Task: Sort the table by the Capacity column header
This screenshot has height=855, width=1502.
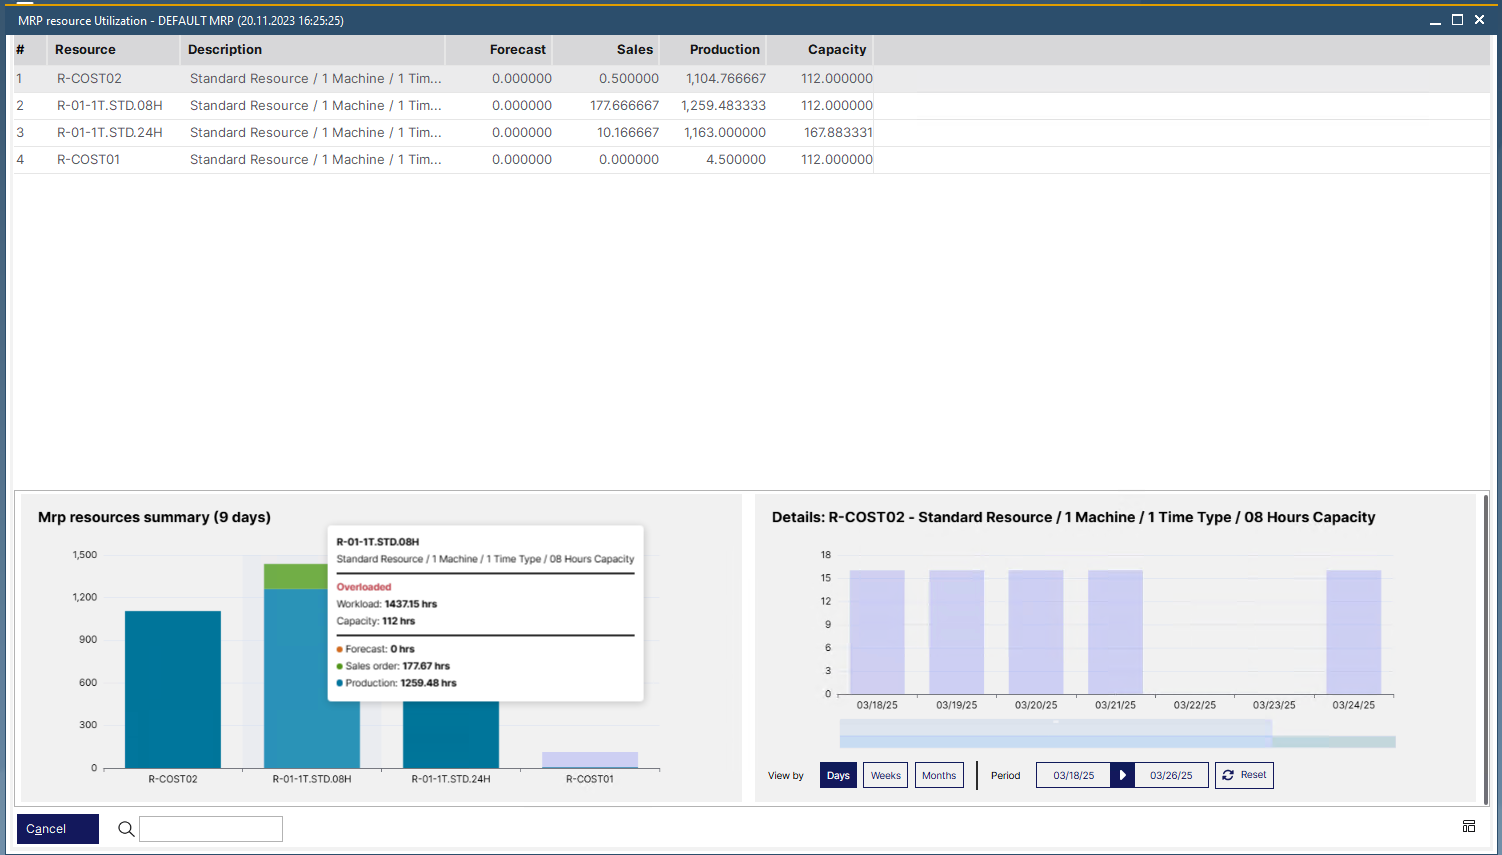Action: (x=836, y=49)
